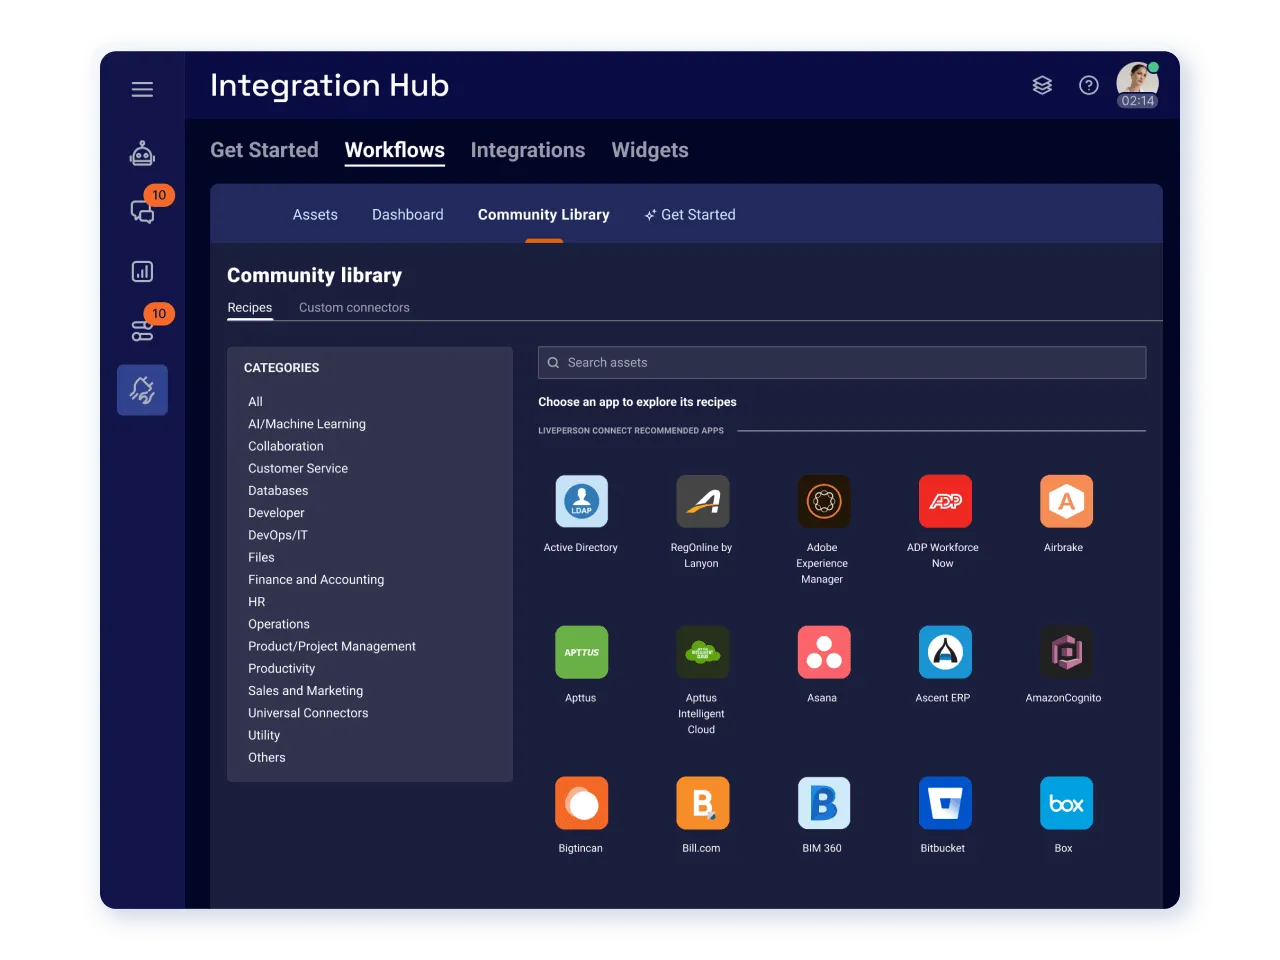Switch to the Get Started main tab
This screenshot has height=960, width=1280.
tap(264, 150)
